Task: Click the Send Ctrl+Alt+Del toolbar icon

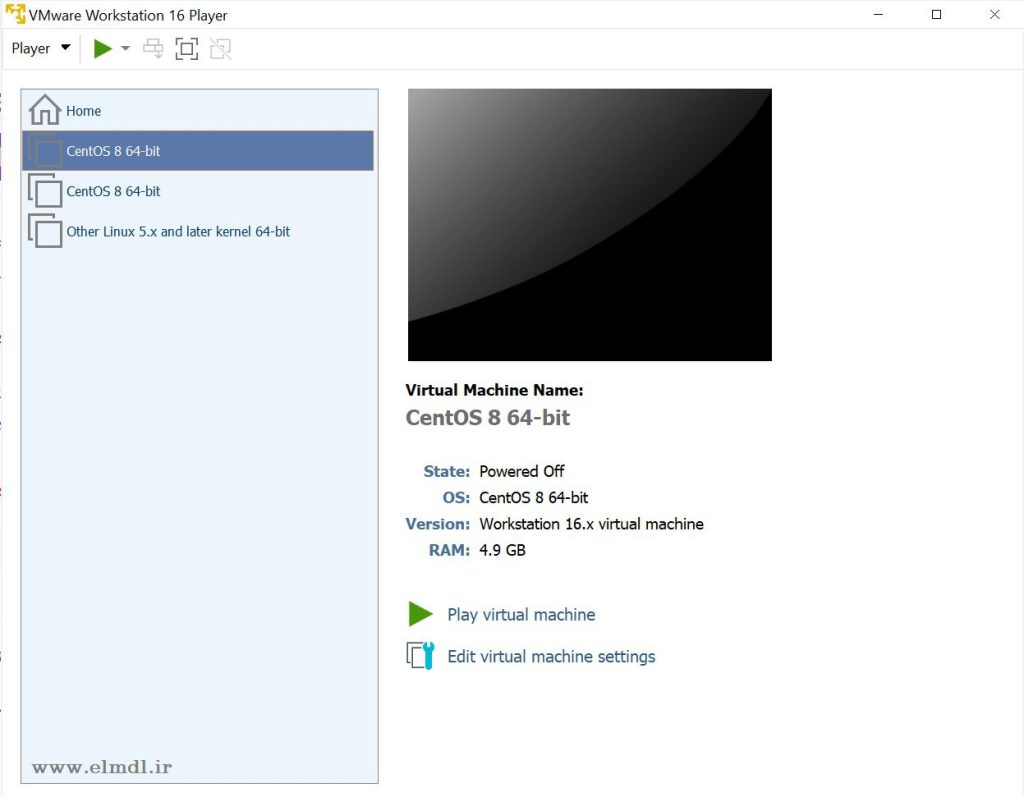Action: (x=153, y=48)
